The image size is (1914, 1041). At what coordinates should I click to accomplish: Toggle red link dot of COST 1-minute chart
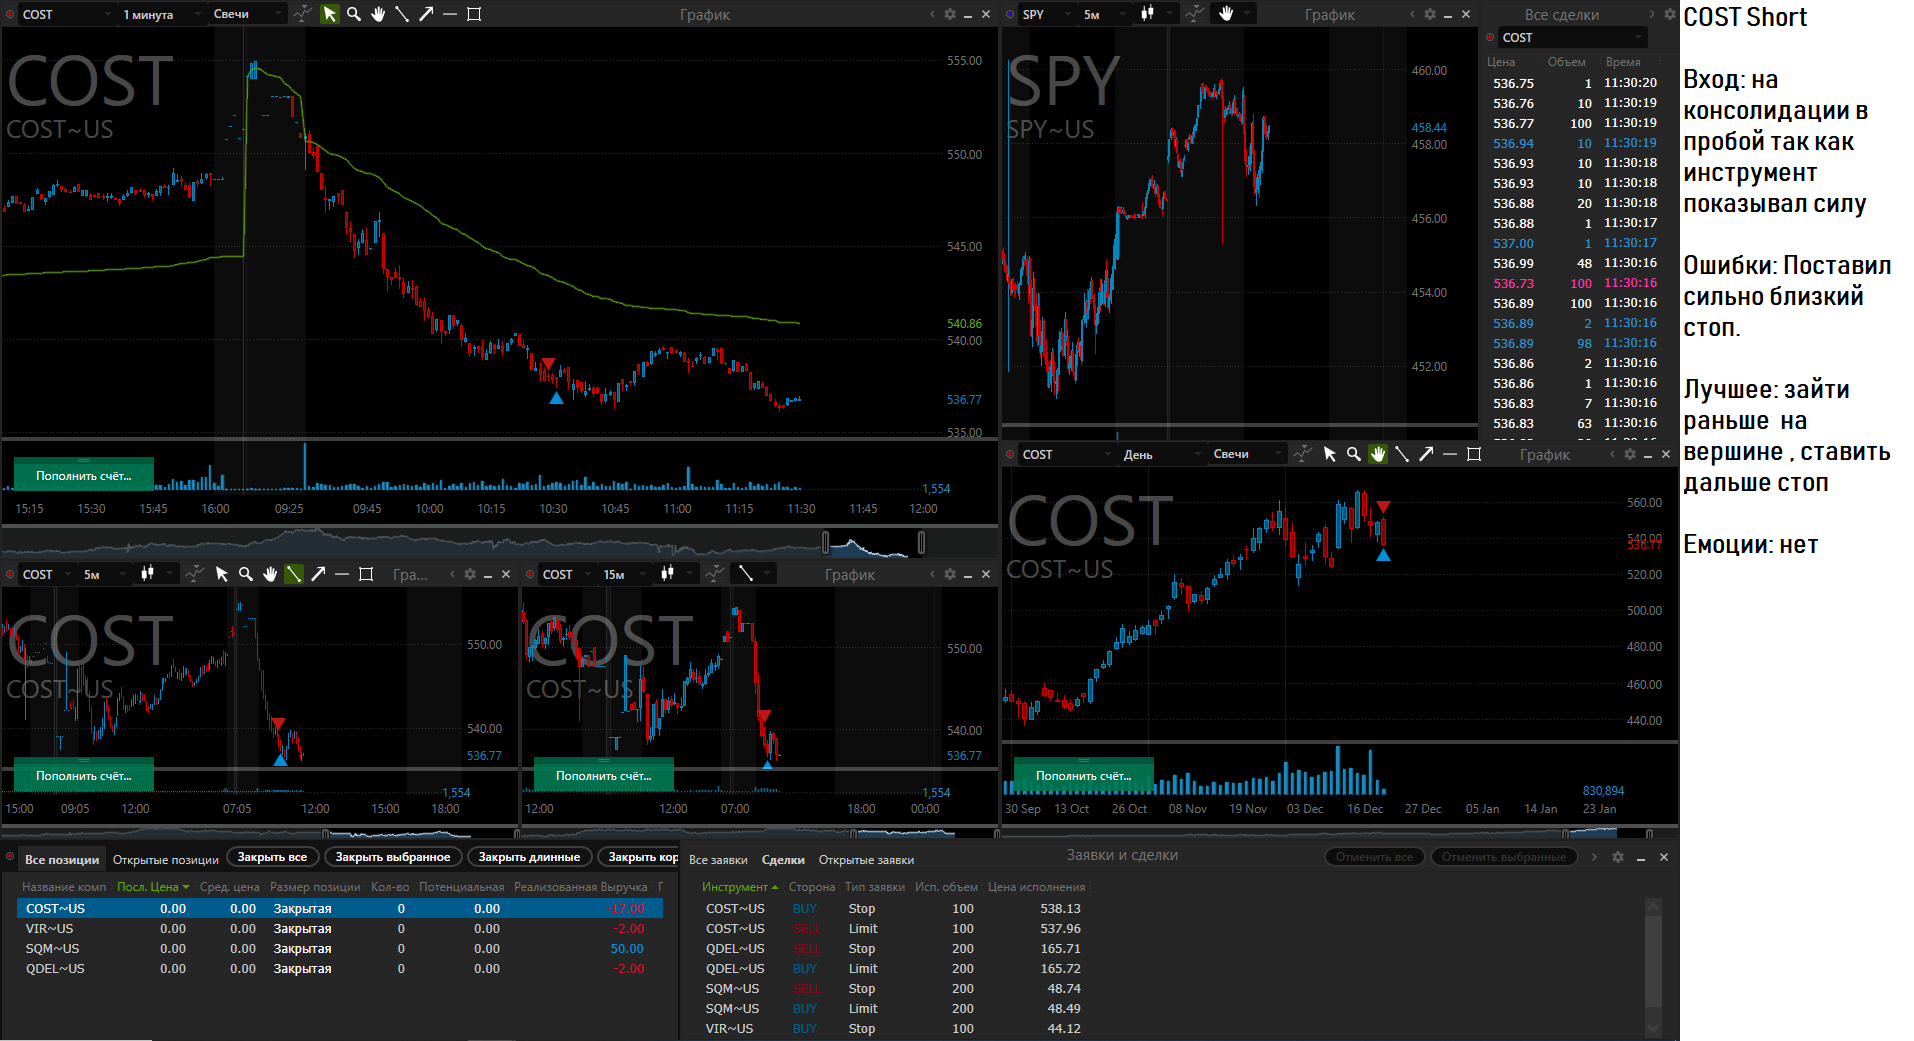(x=10, y=14)
